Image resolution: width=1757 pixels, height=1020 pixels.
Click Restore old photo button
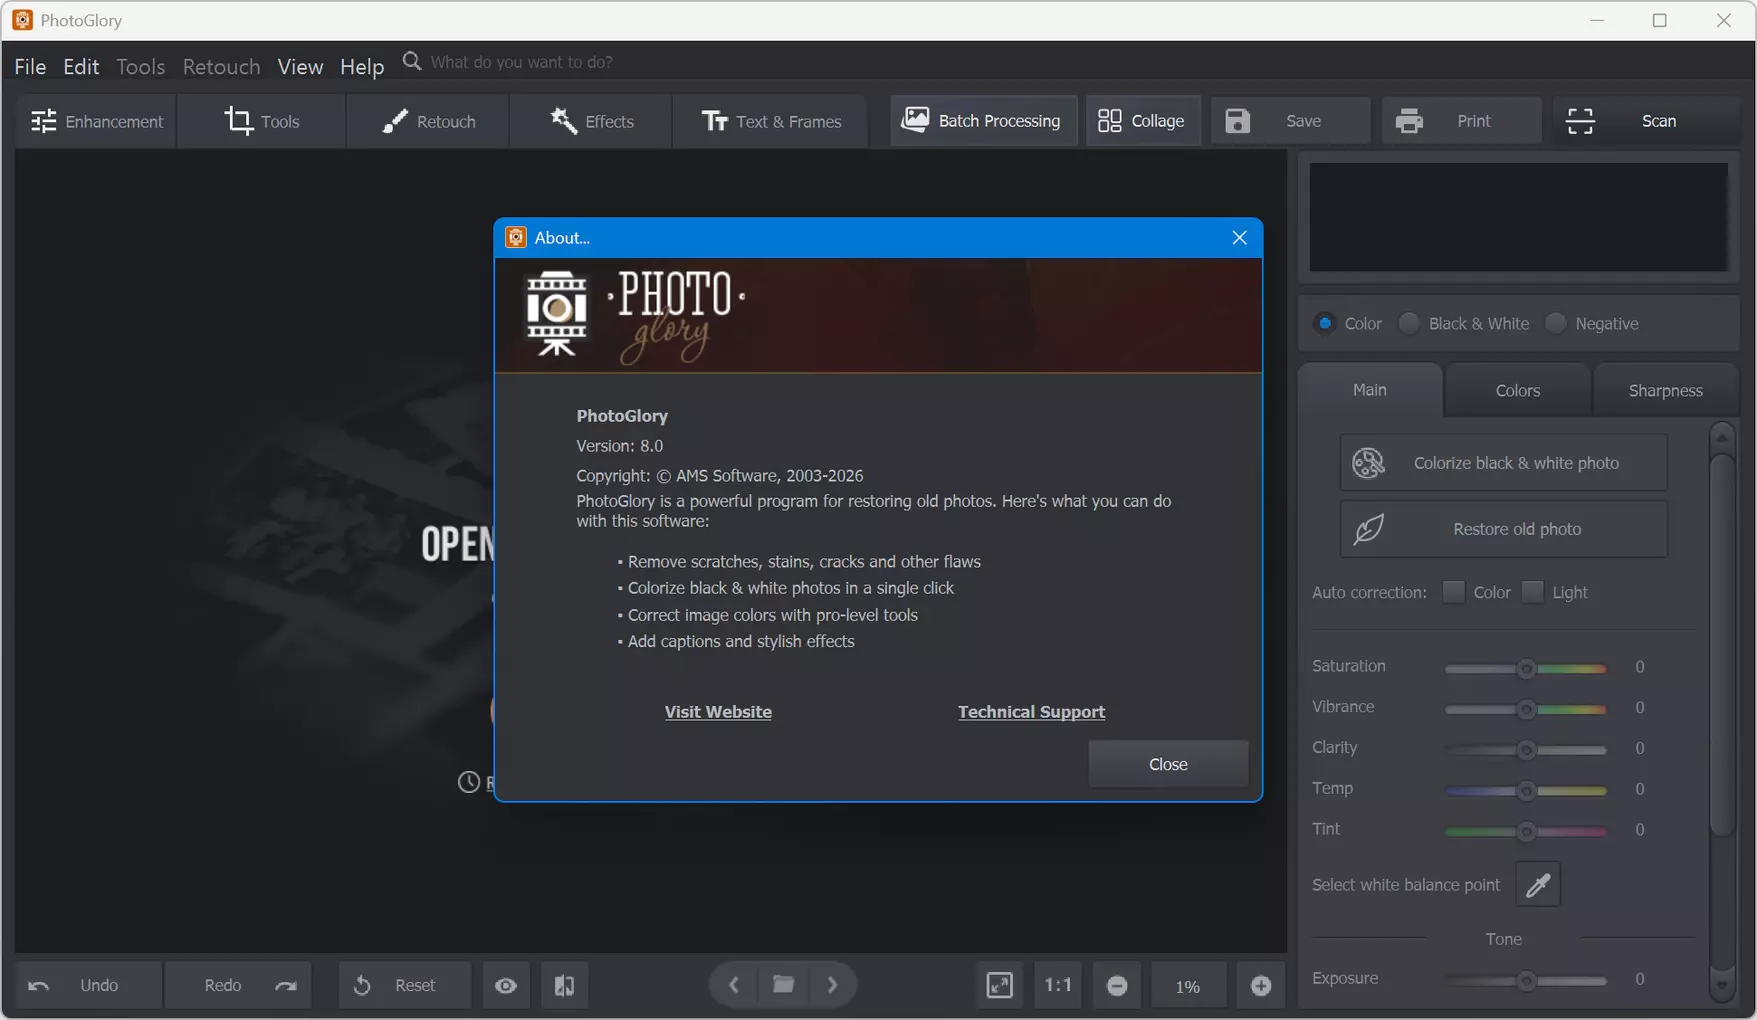tap(1503, 529)
